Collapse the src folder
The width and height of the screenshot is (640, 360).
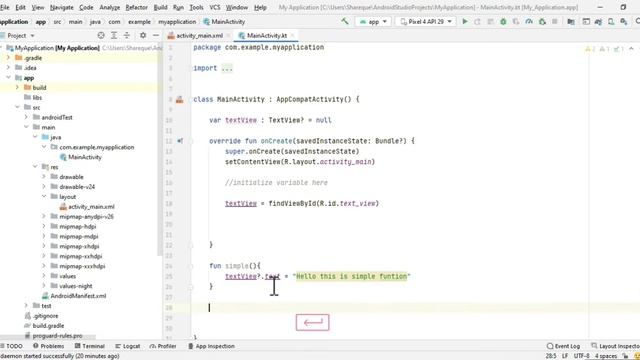[17, 107]
